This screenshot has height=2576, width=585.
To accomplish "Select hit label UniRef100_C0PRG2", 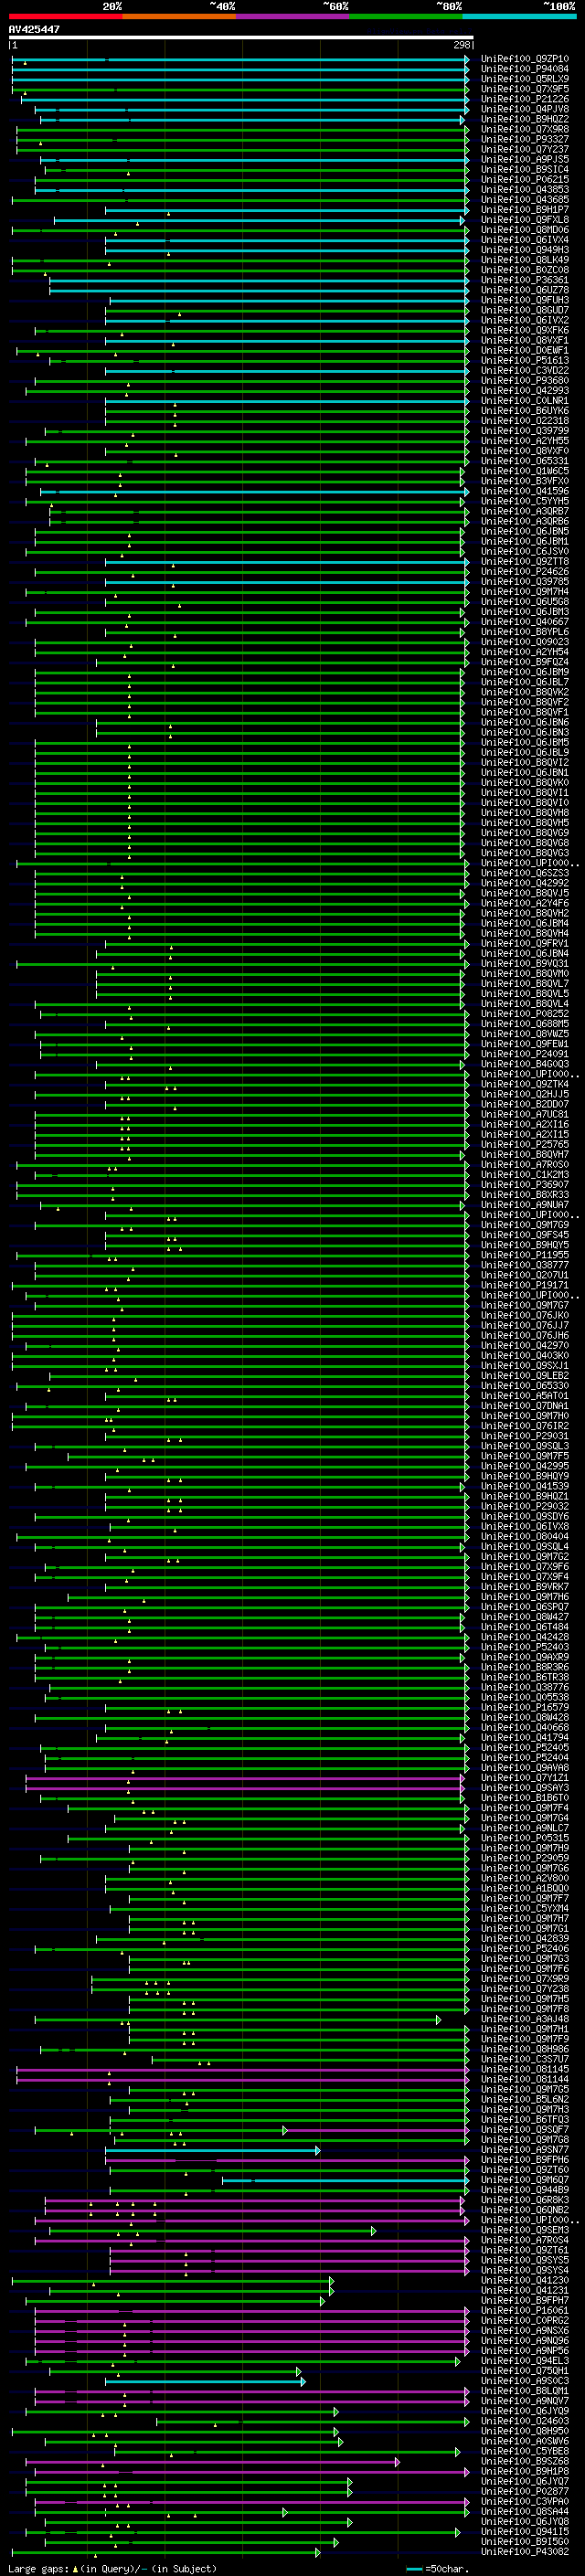I will tap(525, 2320).
